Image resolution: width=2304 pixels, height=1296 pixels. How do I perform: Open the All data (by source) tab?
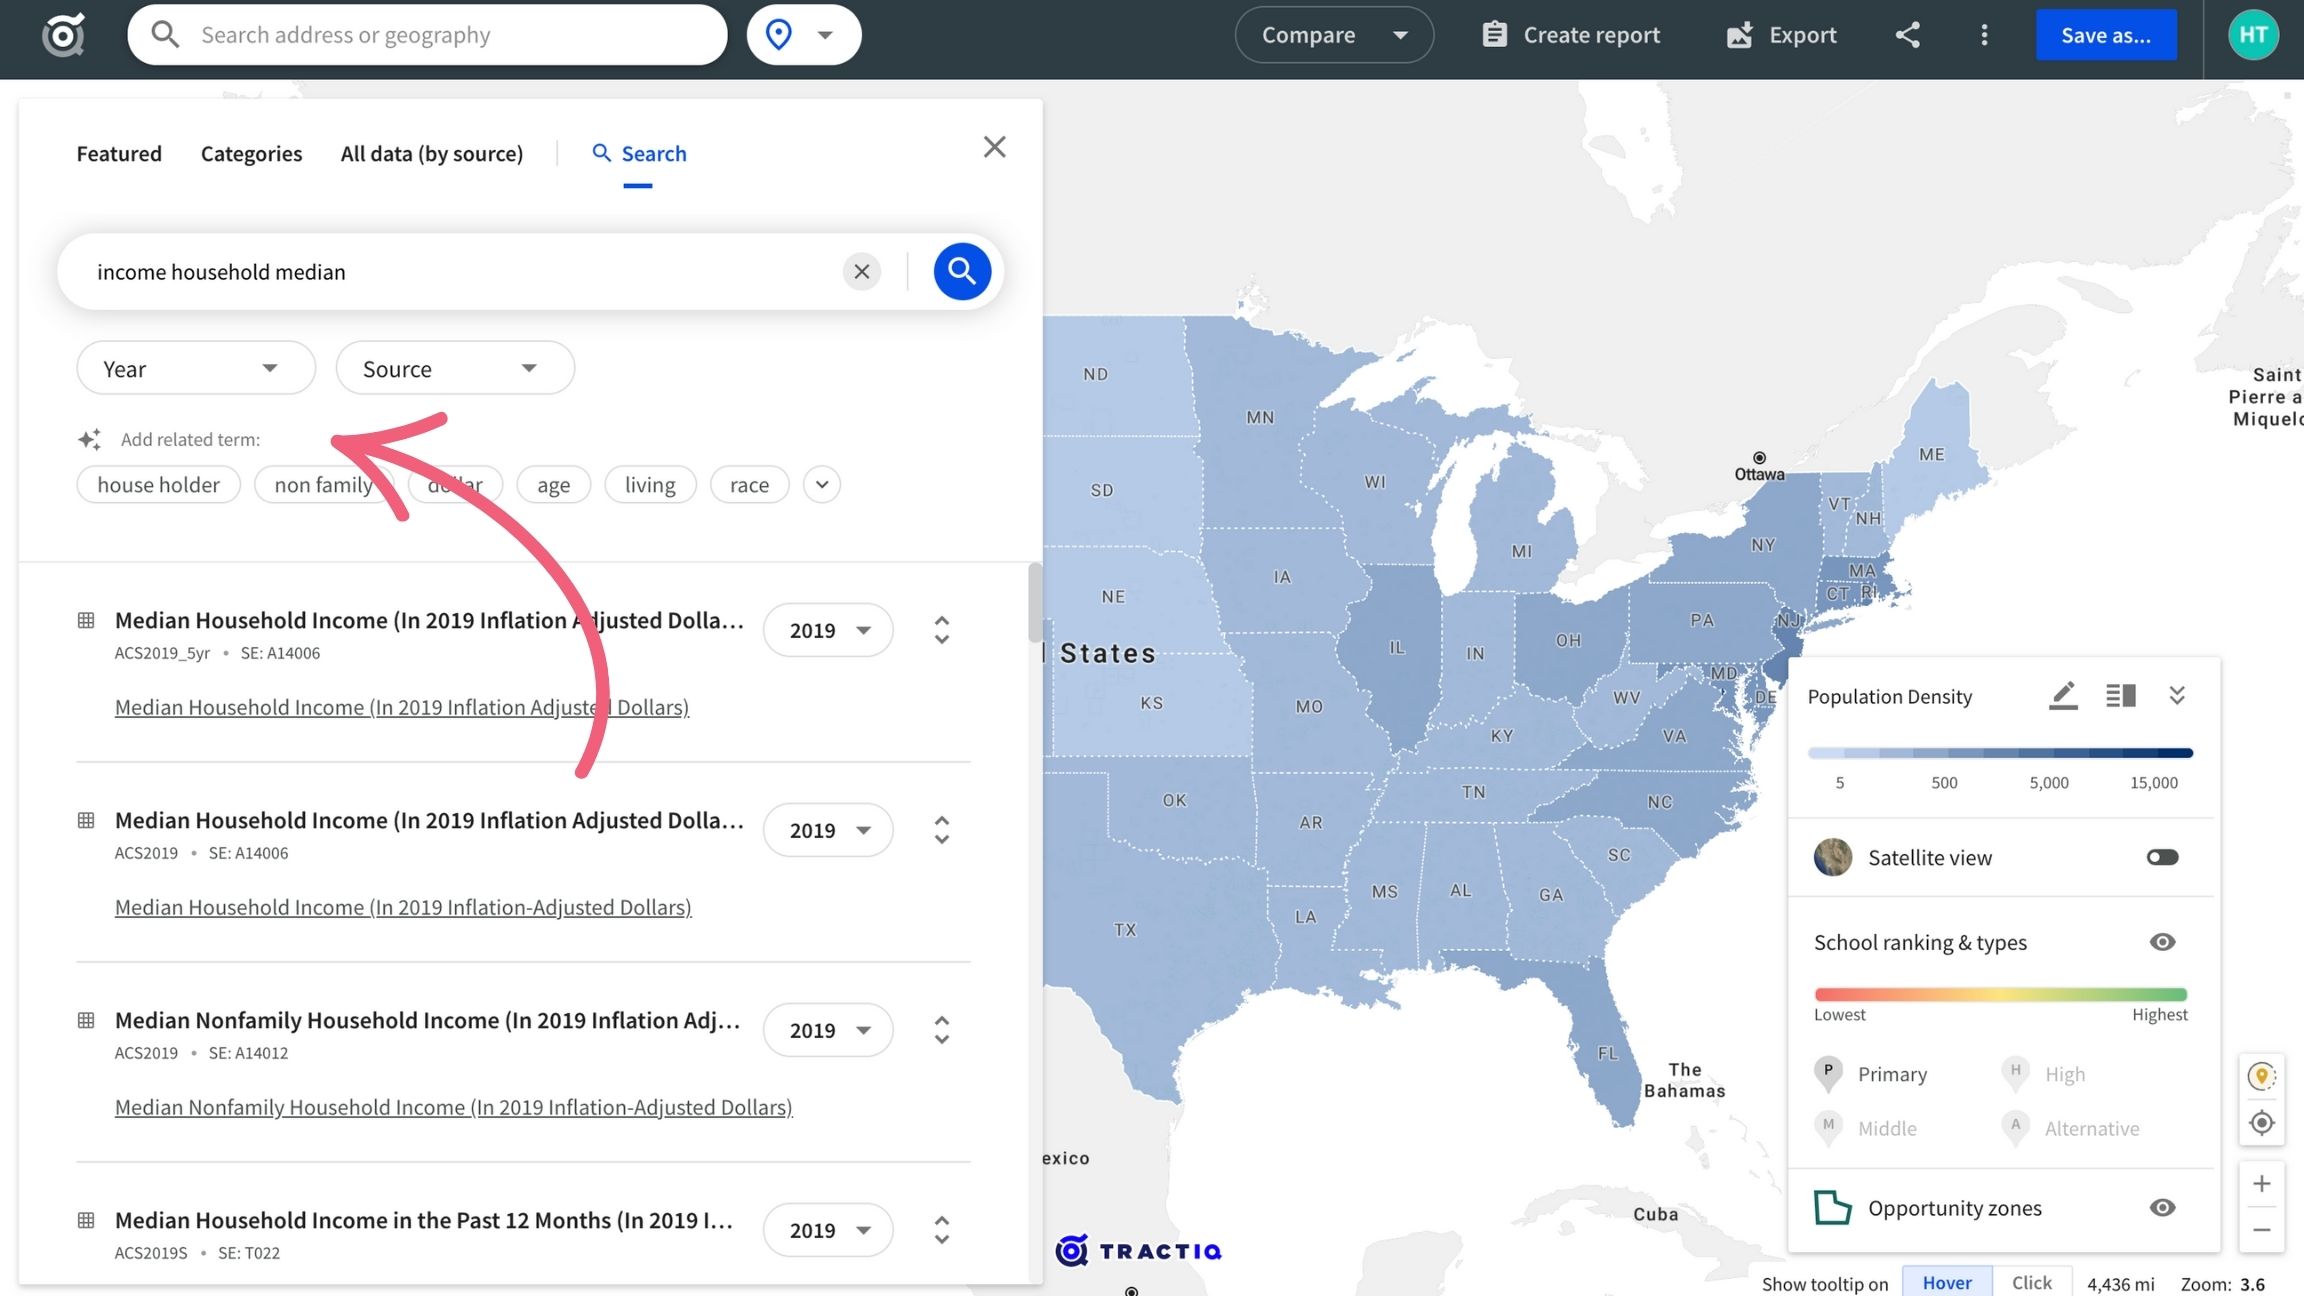(x=431, y=154)
